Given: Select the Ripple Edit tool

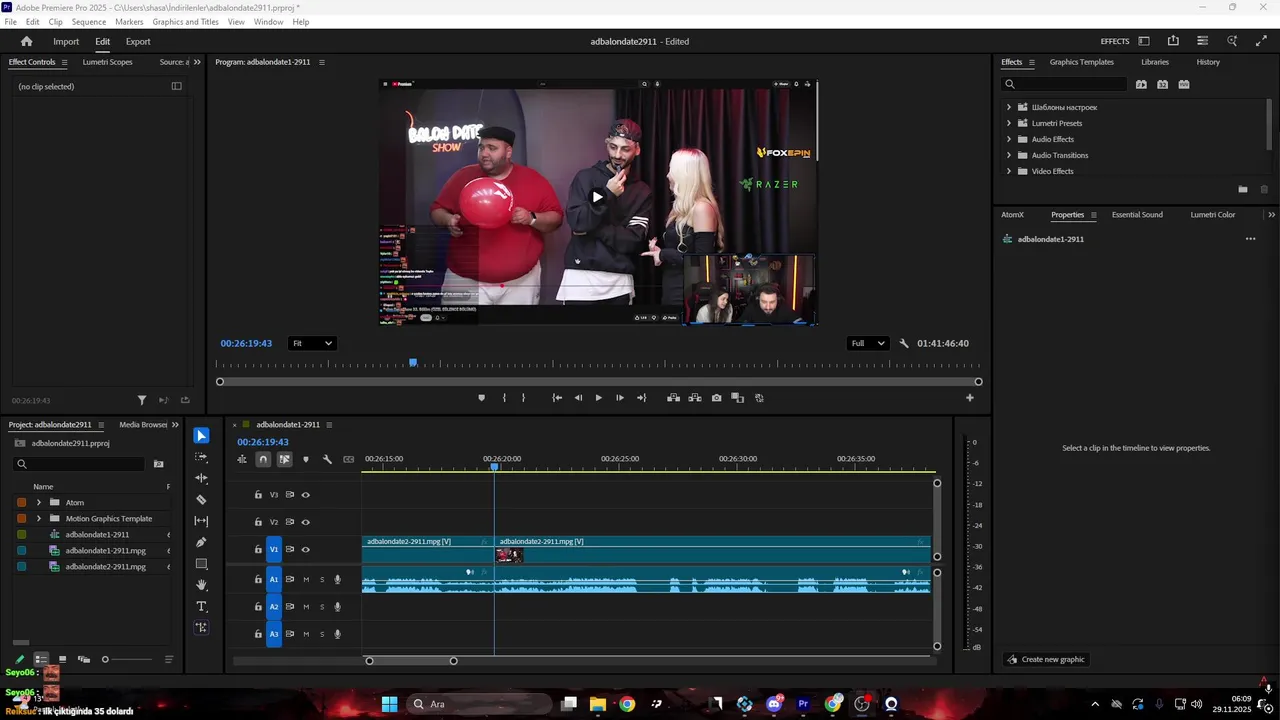Looking at the screenshot, I should 201,478.
